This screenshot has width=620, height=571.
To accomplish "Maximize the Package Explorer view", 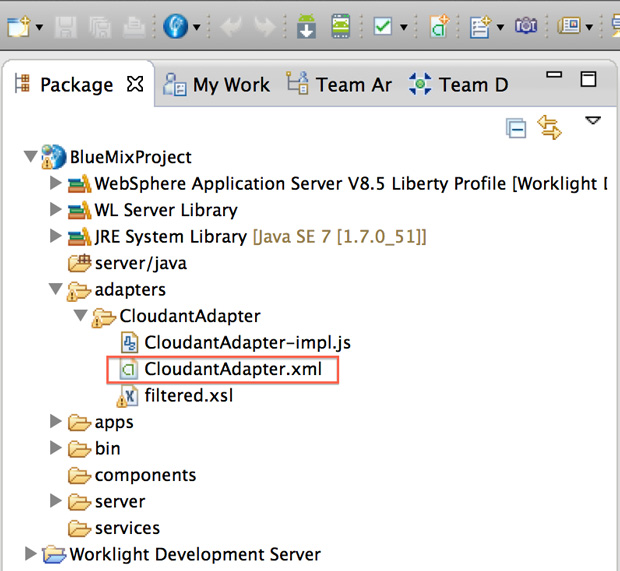I will click(588, 79).
